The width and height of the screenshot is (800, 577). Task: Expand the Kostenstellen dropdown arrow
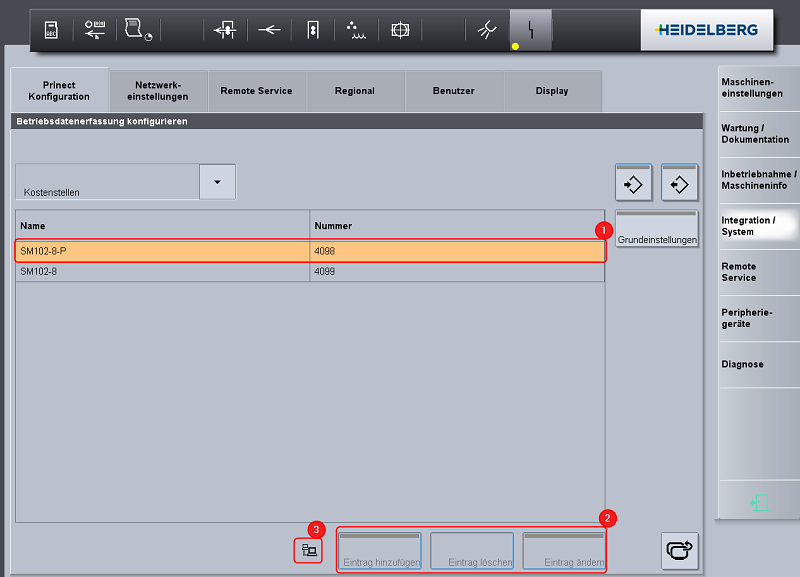click(x=218, y=181)
